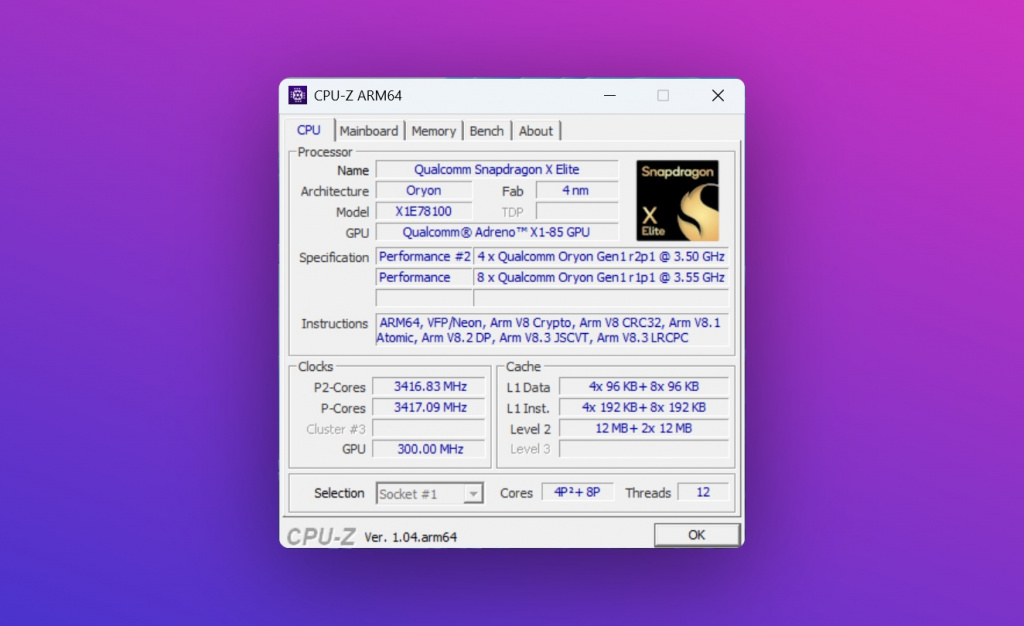Click the GPU clock 300.00 MHz field
Image resolution: width=1024 pixels, height=626 pixels.
(x=429, y=449)
